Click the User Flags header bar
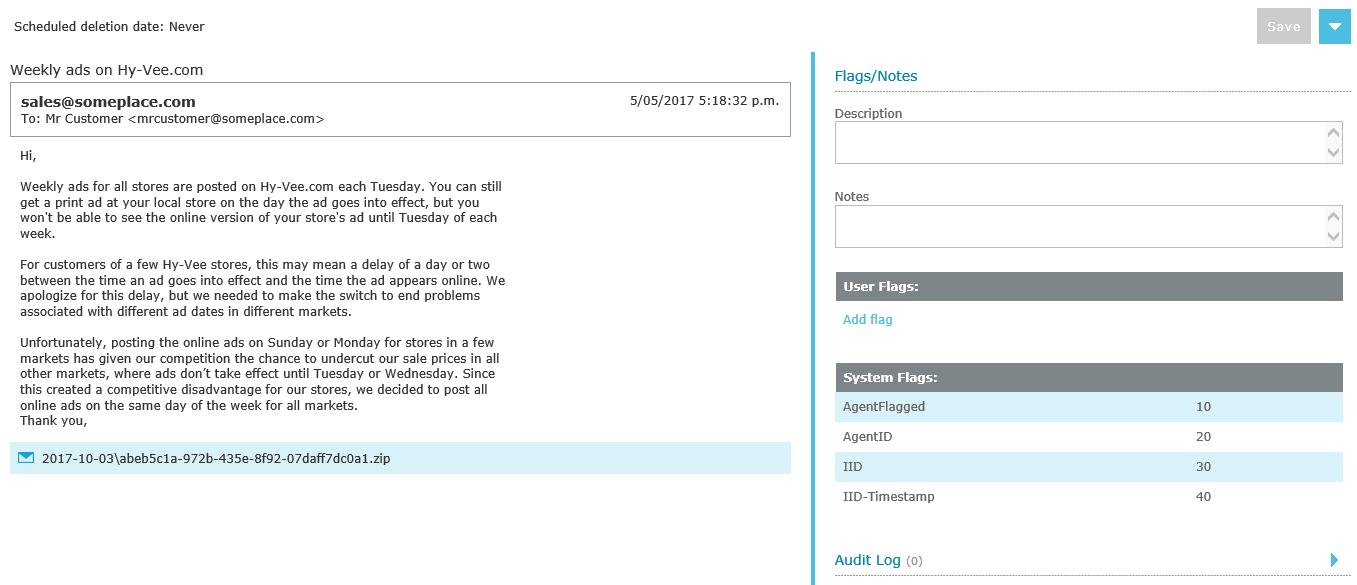The height and width of the screenshot is (585, 1357). point(1089,286)
